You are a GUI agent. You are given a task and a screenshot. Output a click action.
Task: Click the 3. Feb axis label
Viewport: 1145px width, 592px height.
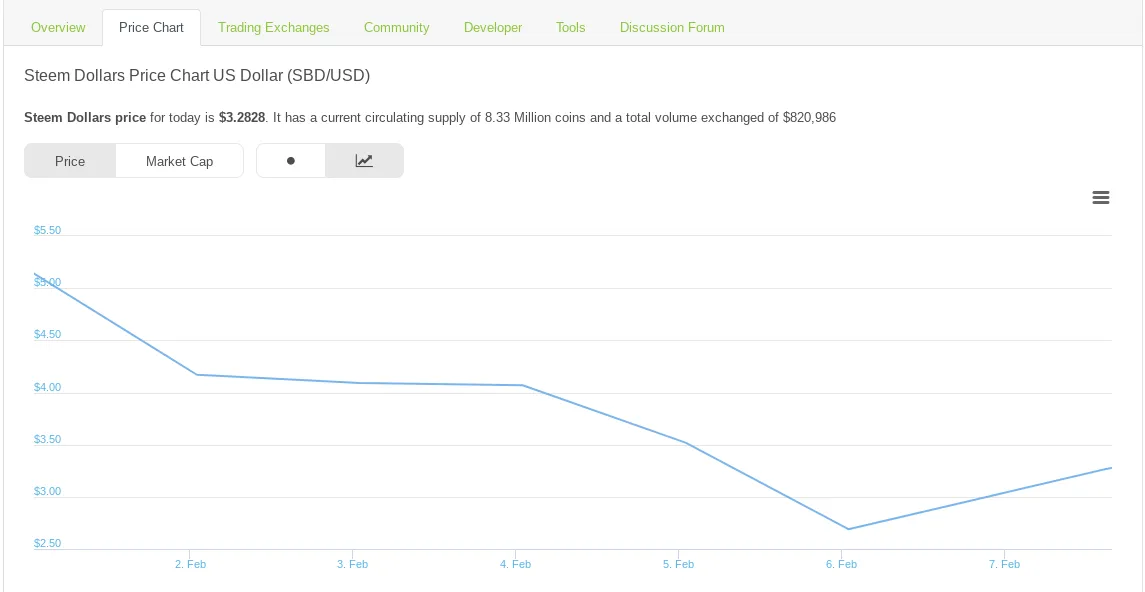[353, 564]
